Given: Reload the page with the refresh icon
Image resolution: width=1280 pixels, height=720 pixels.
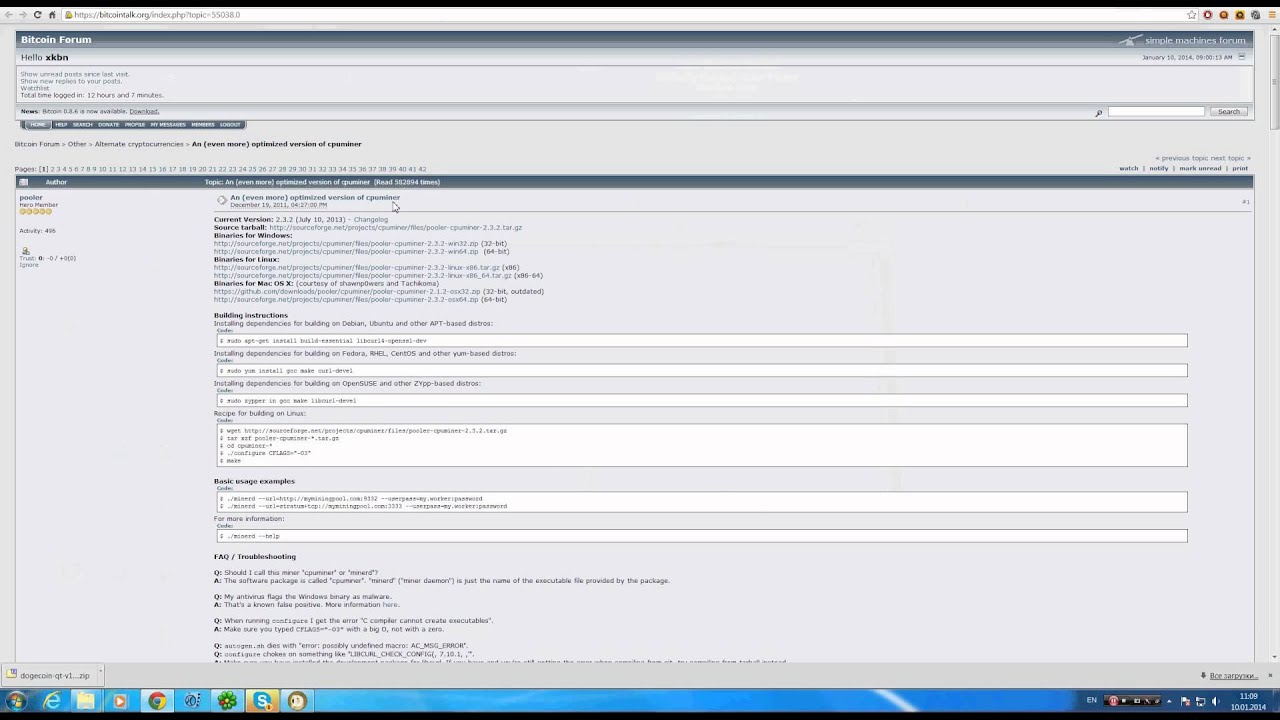Looking at the screenshot, I should [x=37, y=15].
